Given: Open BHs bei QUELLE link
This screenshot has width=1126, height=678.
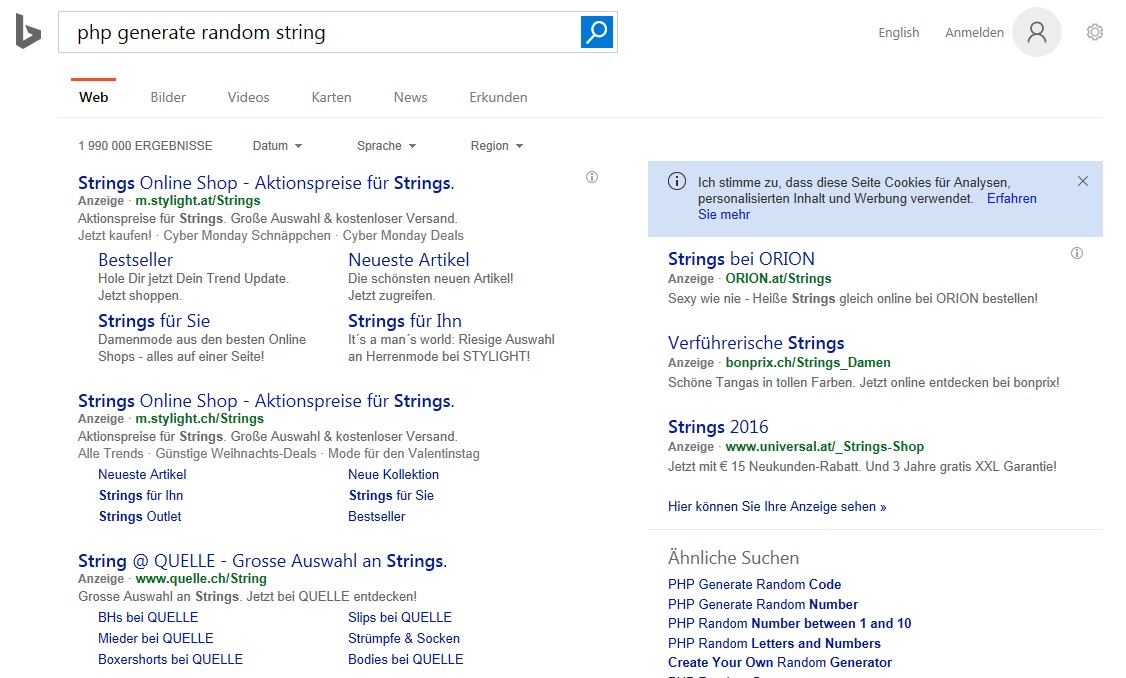Looking at the screenshot, I should pyautogui.click(x=148, y=617).
